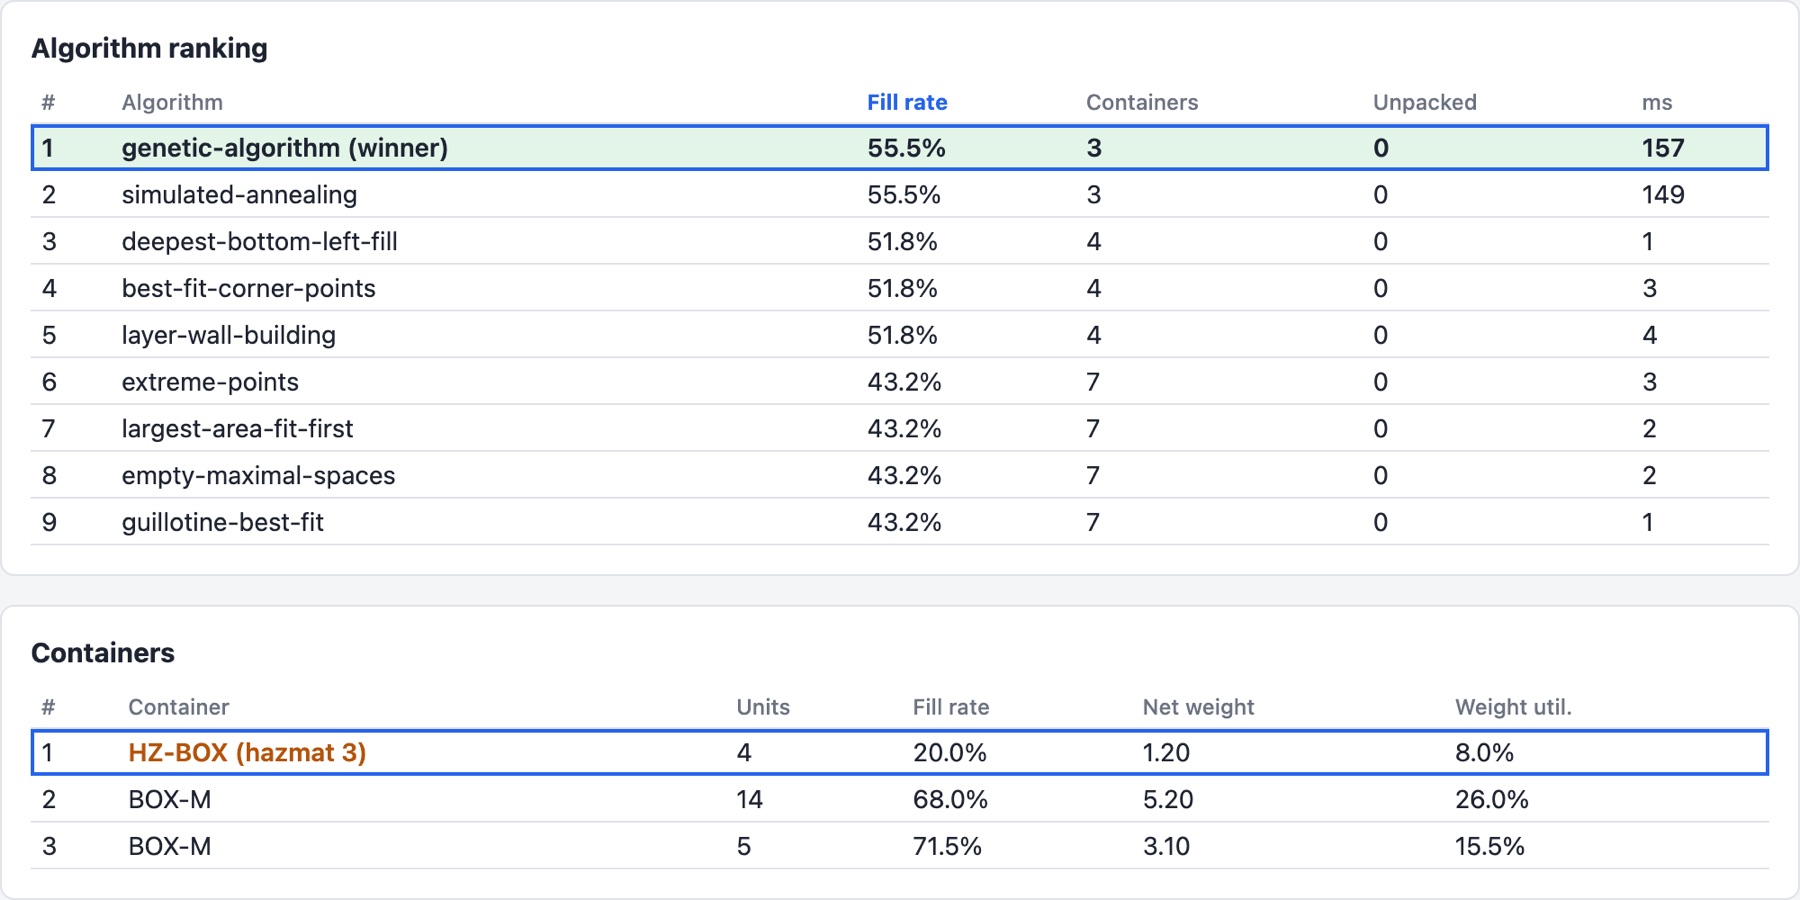Click the 20.0% fill rate cell
Screen dimensions: 1800x900
click(950, 752)
